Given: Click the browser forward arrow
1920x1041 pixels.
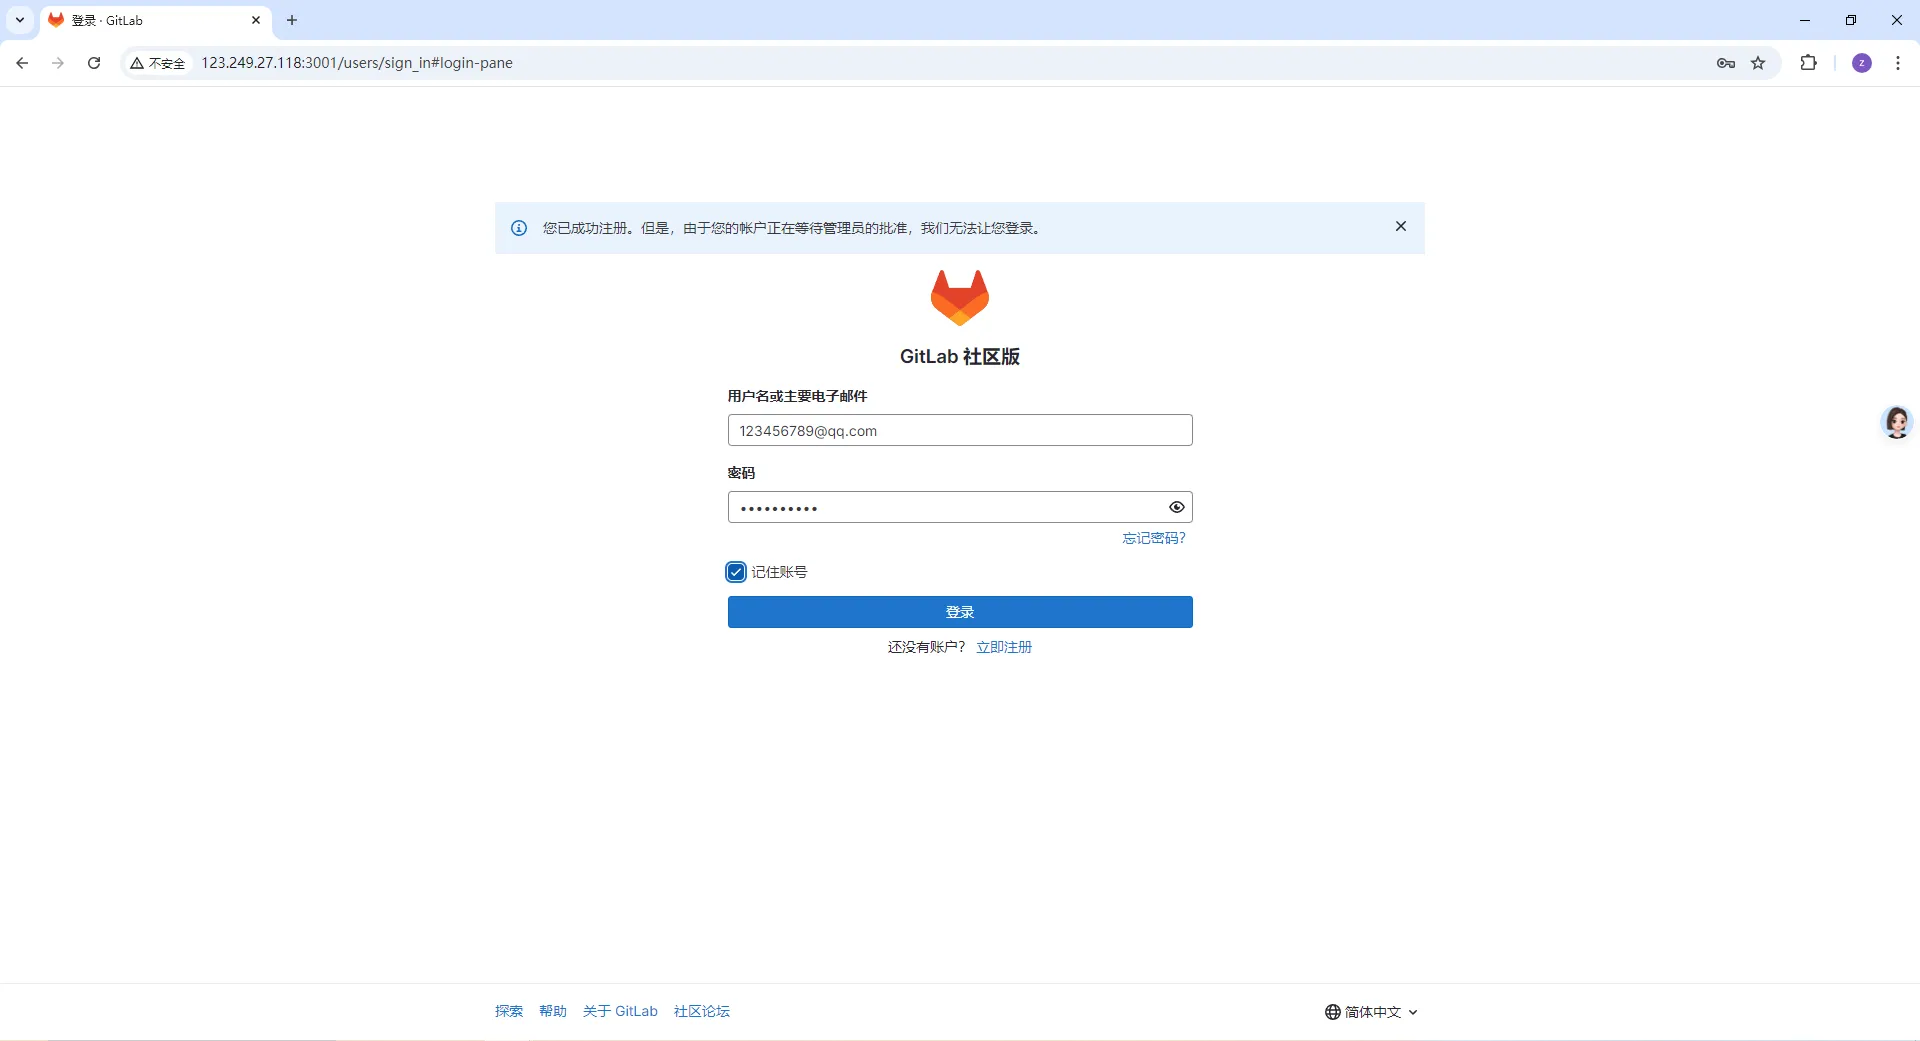Looking at the screenshot, I should pos(58,63).
